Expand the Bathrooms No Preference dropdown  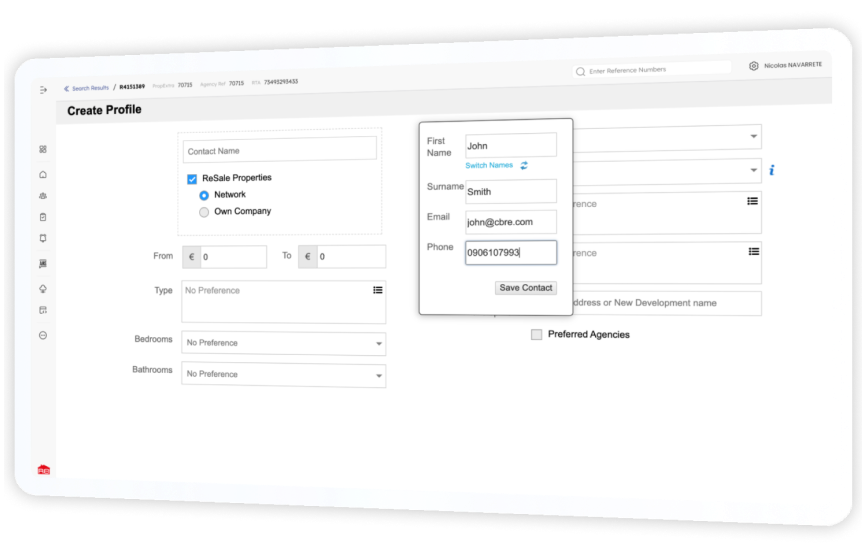tap(283, 375)
